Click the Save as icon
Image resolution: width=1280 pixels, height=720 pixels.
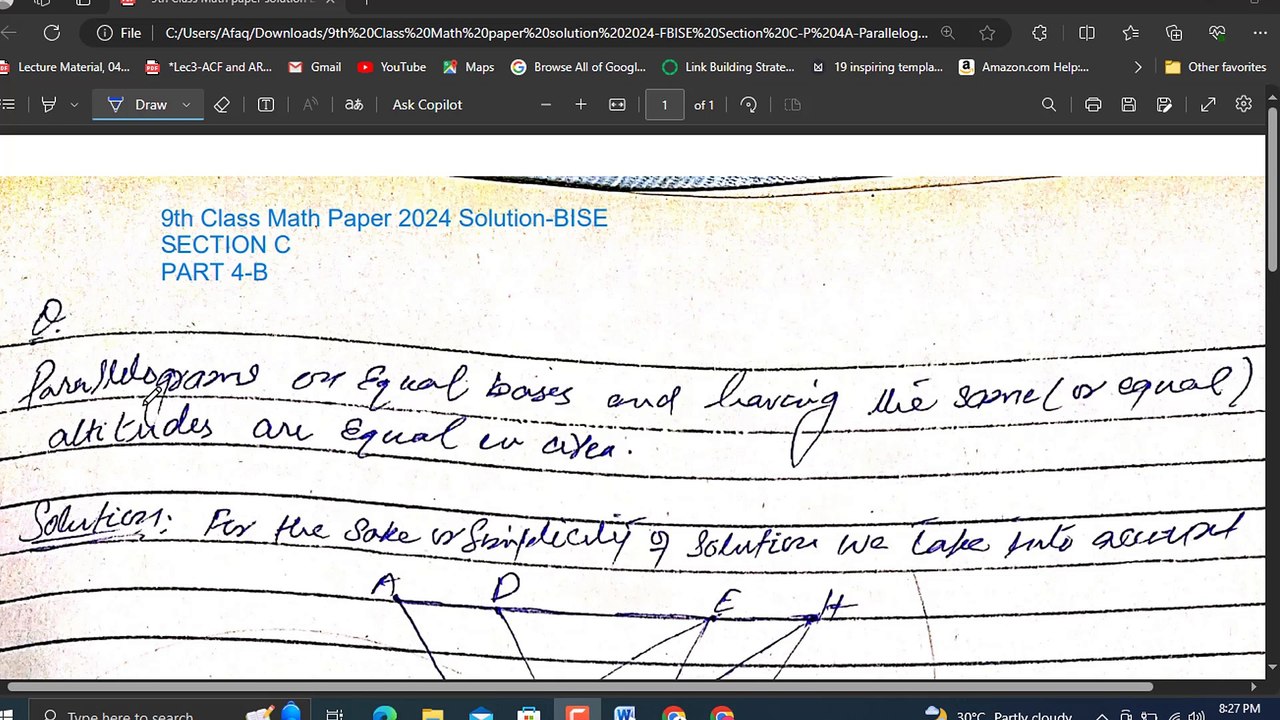[x=1164, y=104]
